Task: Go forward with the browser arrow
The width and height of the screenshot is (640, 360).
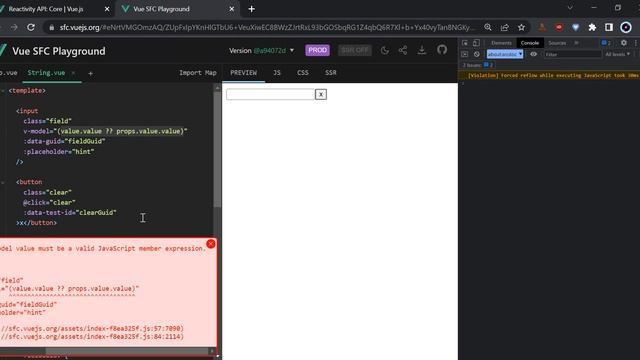Action: point(14,27)
